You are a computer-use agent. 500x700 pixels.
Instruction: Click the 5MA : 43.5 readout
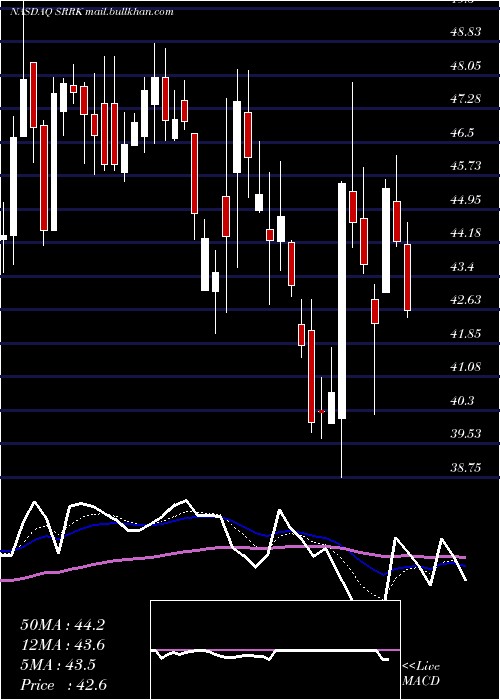coord(58,665)
